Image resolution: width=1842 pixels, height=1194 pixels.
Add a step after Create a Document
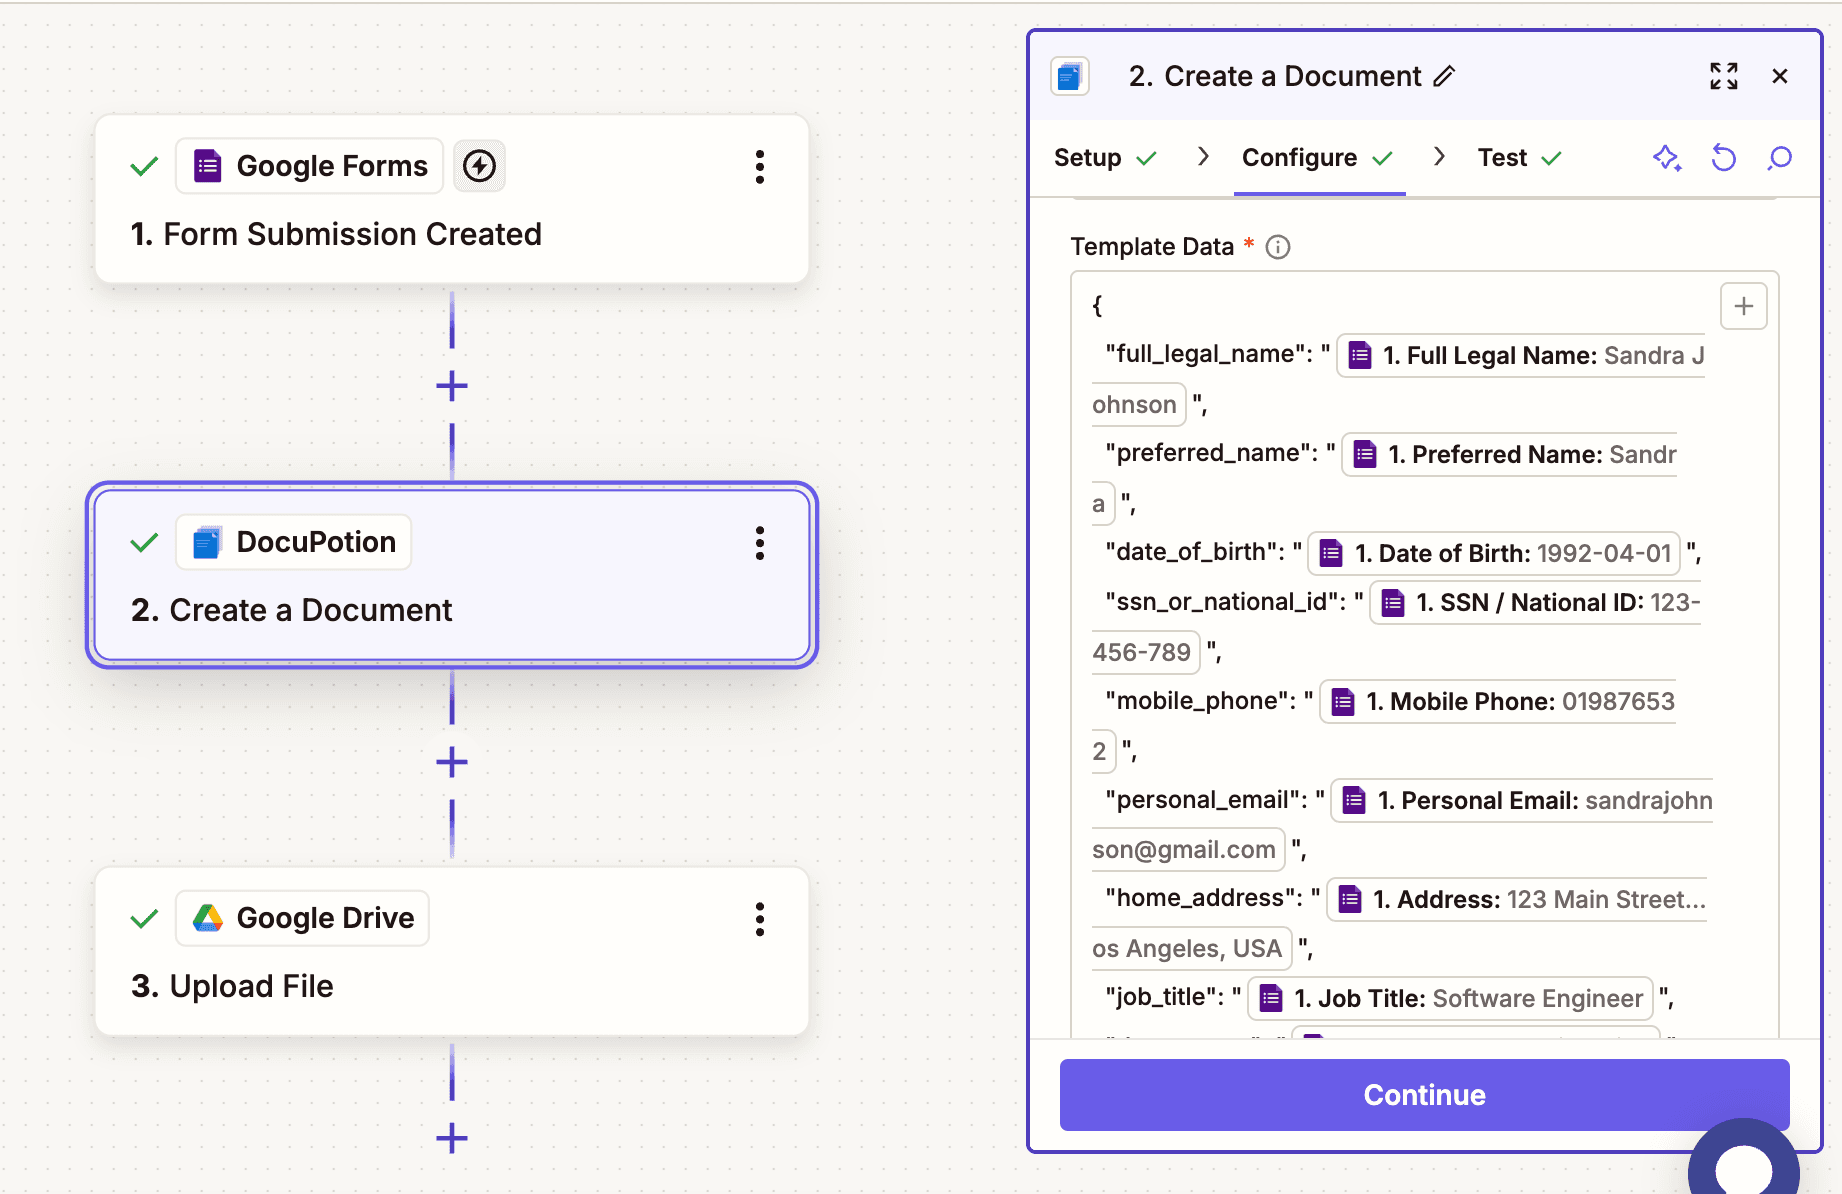tap(452, 762)
